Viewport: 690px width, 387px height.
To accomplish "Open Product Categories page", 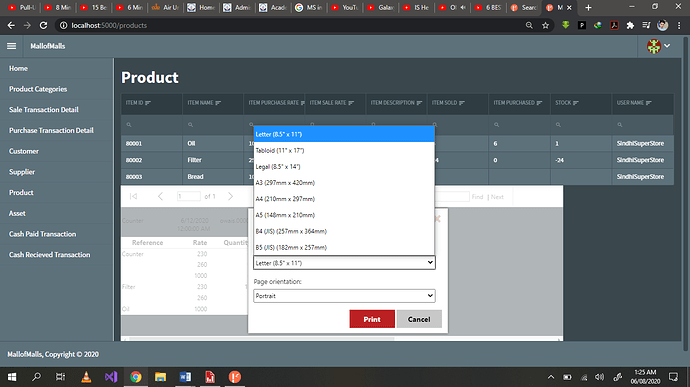I will (x=38, y=89).
